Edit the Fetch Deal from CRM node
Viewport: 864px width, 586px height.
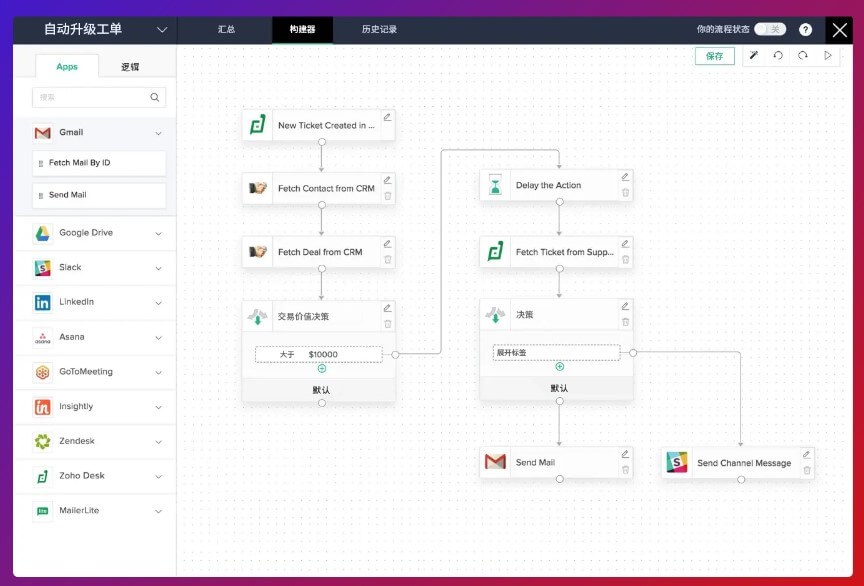[x=387, y=244]
